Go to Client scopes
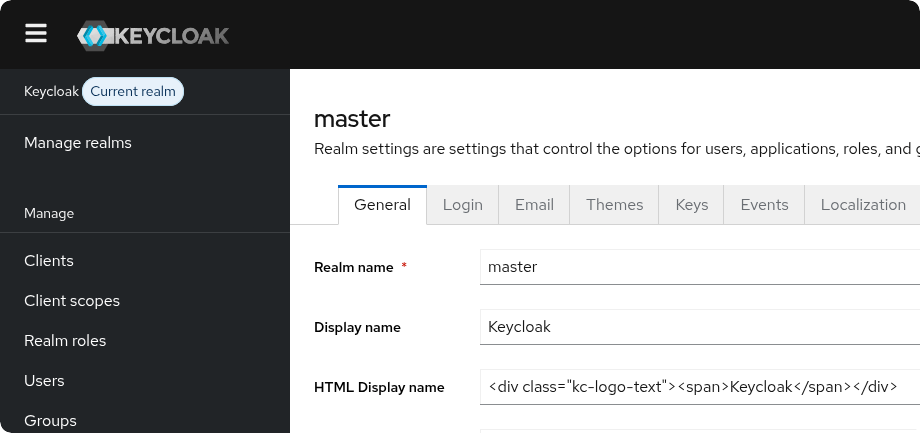The image size is (920, 433). (x=72, y=301)
